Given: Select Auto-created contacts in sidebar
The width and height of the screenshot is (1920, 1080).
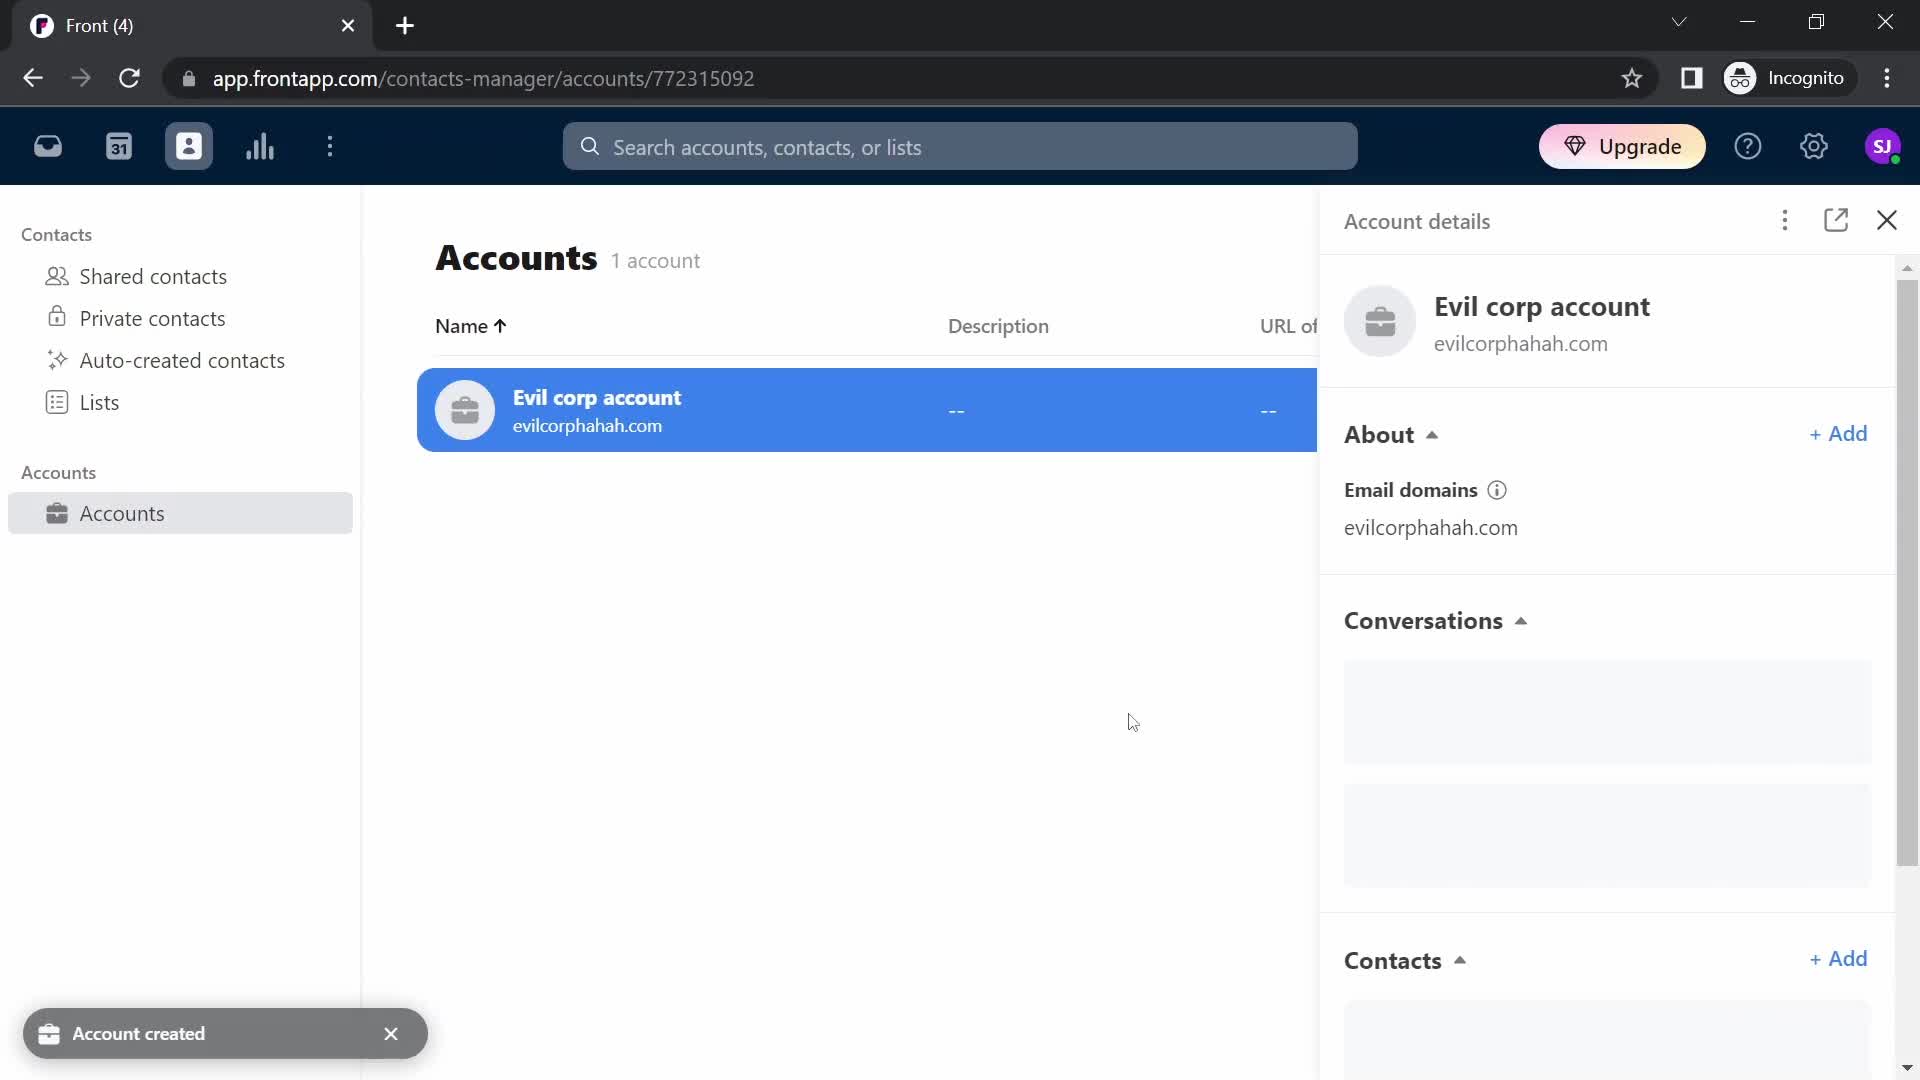Looking at the screenshot, I should pyautogui.click(x=182, y=360).
